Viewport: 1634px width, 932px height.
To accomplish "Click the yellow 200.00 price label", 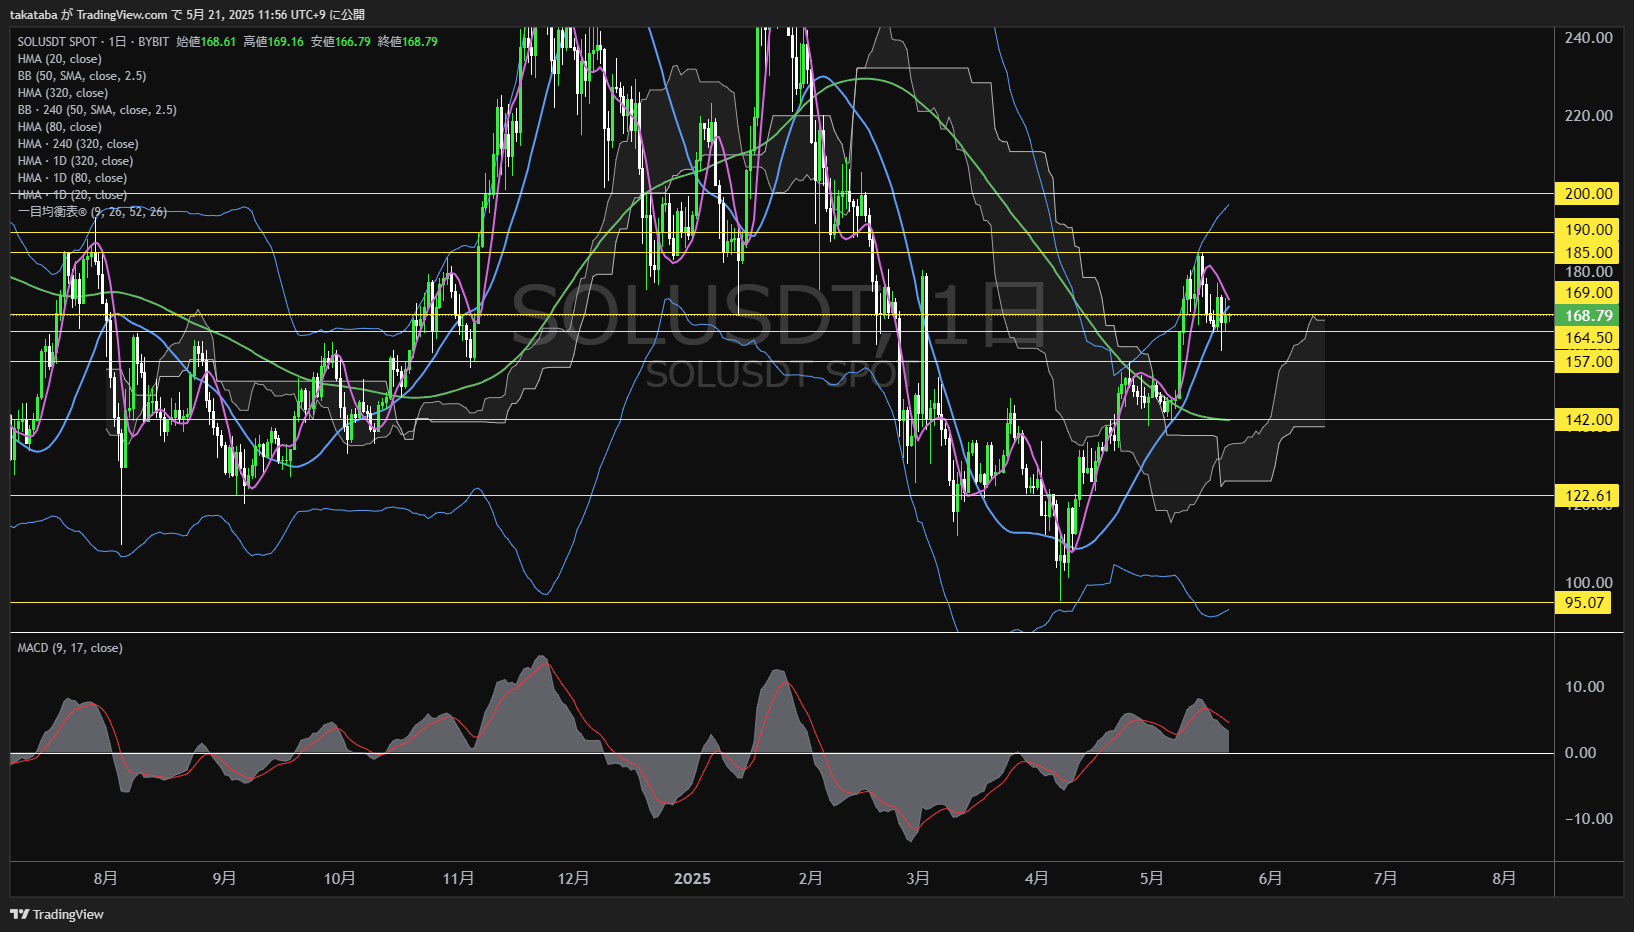I will [1588, 194].
